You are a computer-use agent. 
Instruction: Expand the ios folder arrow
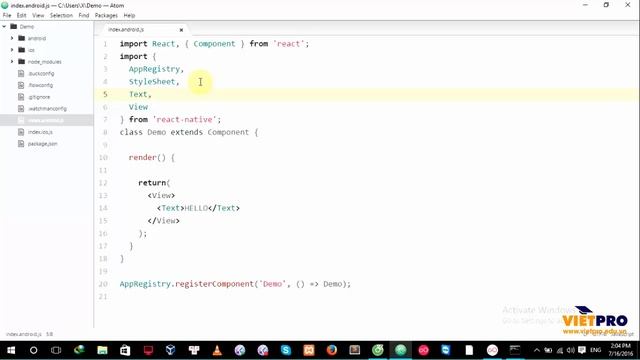[12, 50]
